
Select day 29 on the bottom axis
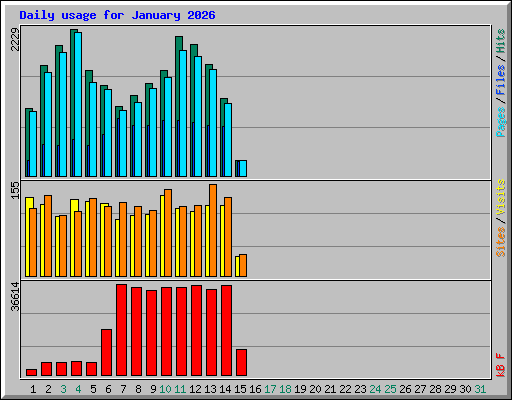click(x=450, y=389)
